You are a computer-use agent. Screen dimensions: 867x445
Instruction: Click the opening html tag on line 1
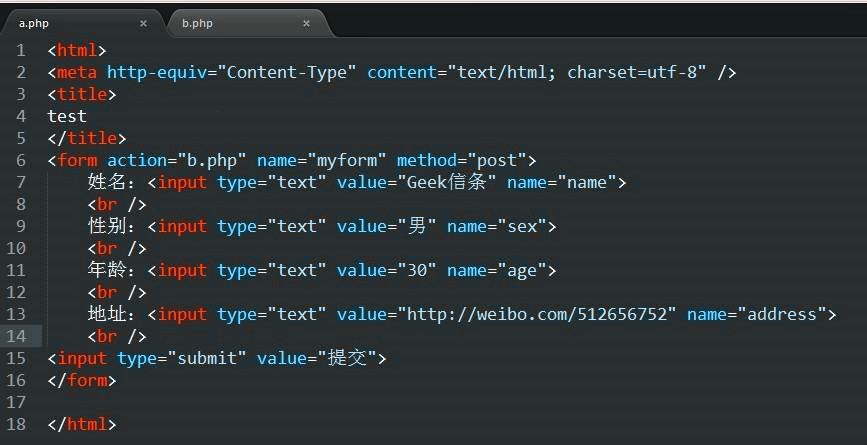77,51
